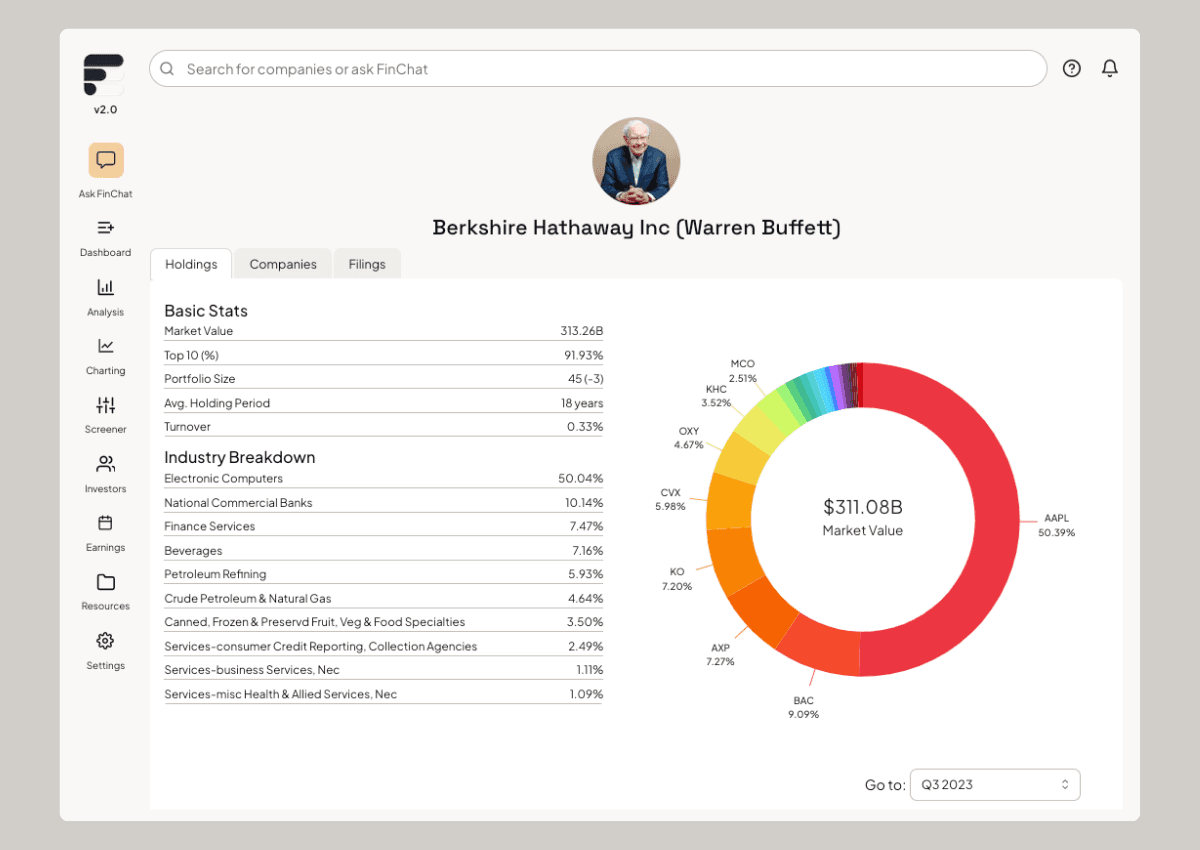1200x850 pixels.
Task: Click the Industry Breakdown heading
Action: coord(240,457)
